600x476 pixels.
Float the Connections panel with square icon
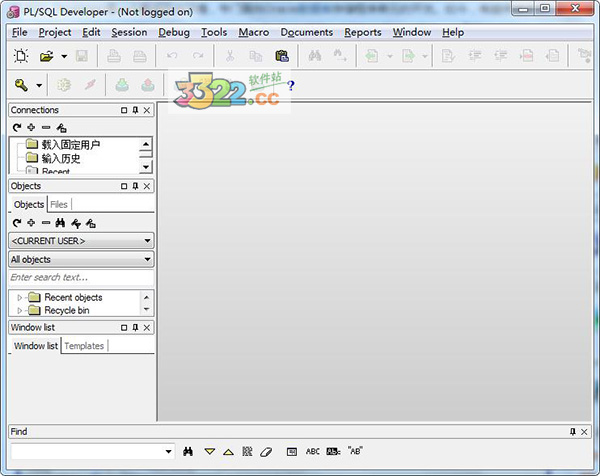click(124, 110)
